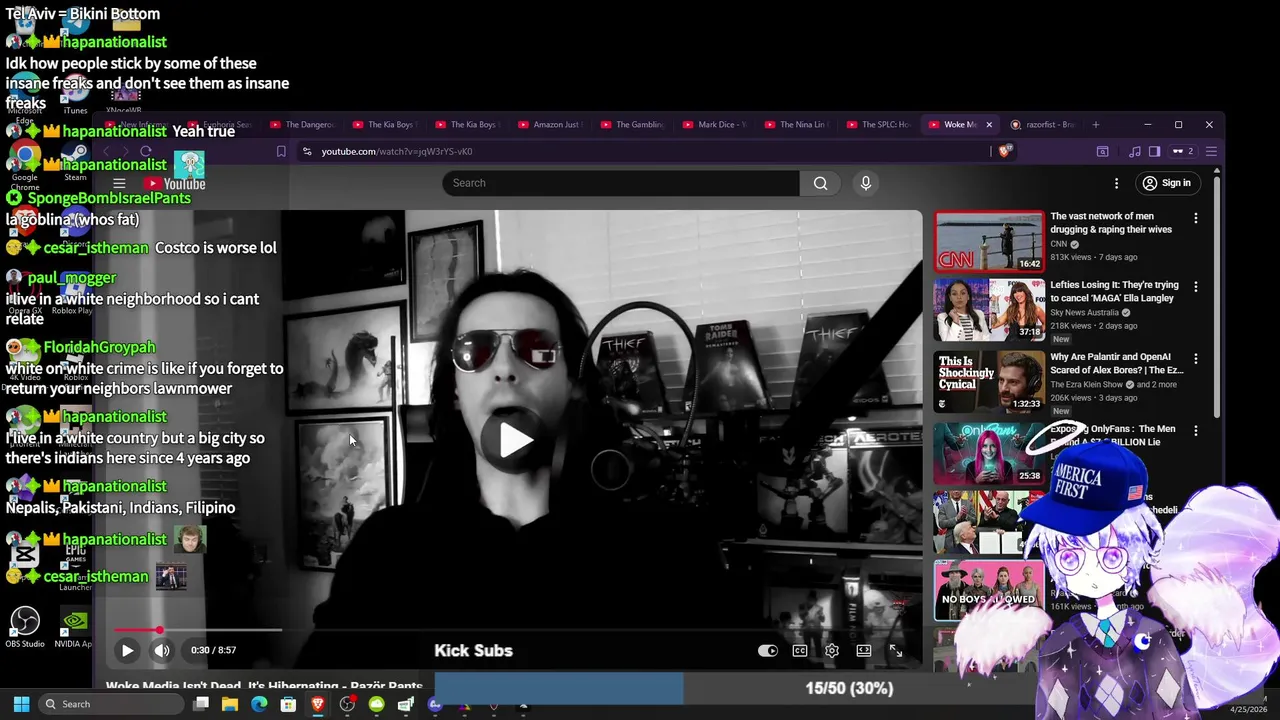Switch to 'Amazon Just' tab

point(550,125)
